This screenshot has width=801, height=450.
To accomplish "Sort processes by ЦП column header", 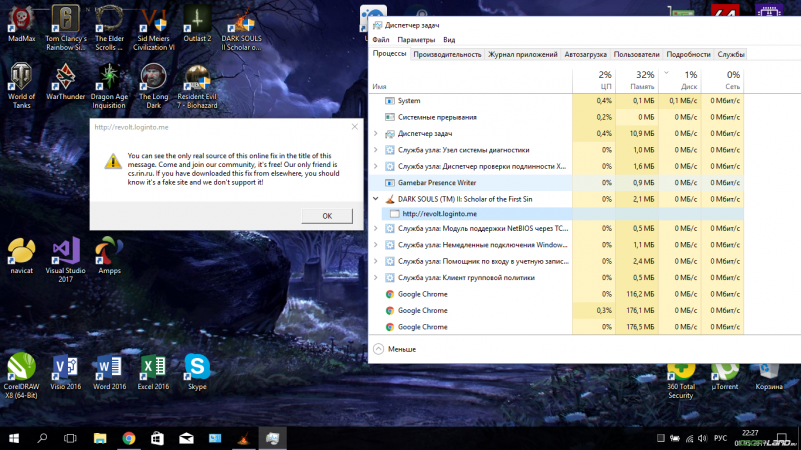I will click(x=594, y=80).
